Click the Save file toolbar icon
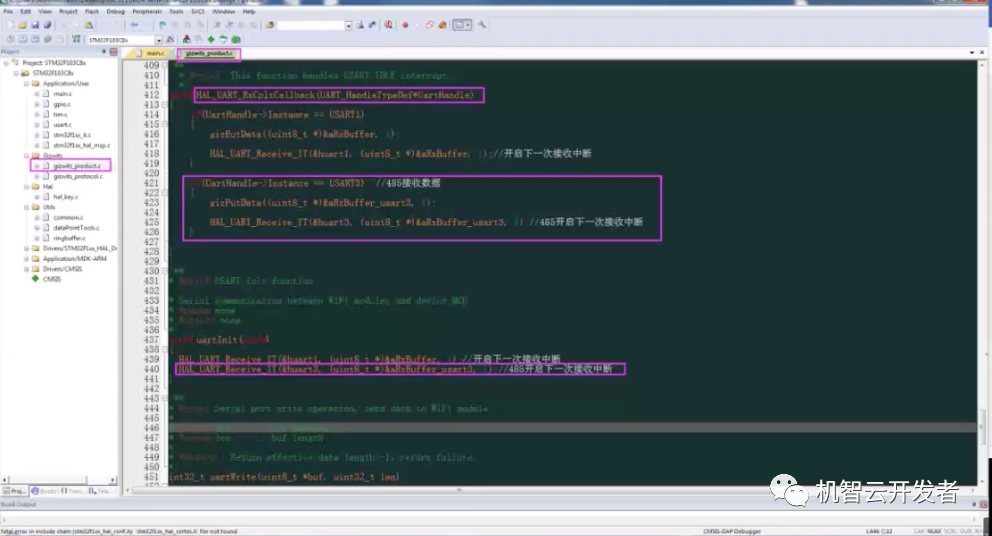This screenshot has height=536, width=992. [37, 25]
